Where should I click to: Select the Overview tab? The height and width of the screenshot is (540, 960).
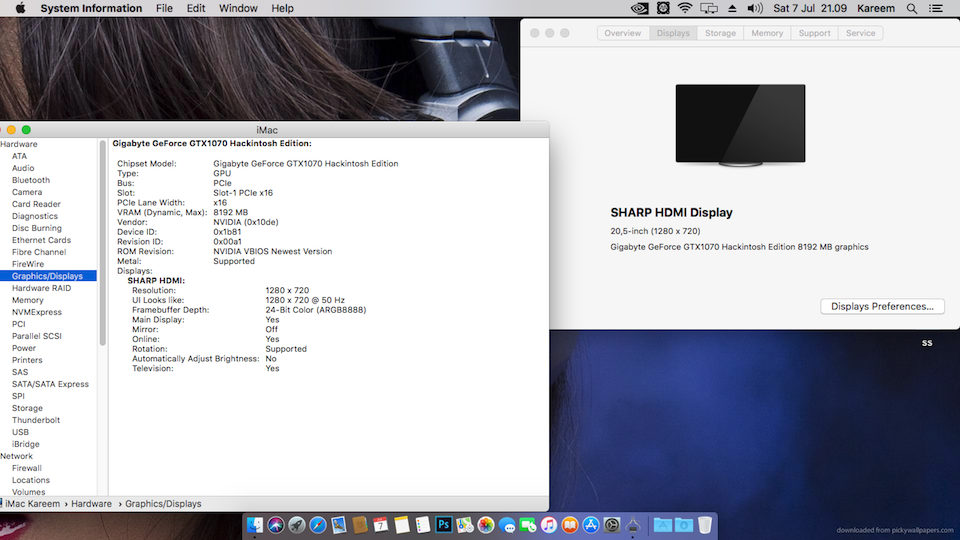(622, 33)
